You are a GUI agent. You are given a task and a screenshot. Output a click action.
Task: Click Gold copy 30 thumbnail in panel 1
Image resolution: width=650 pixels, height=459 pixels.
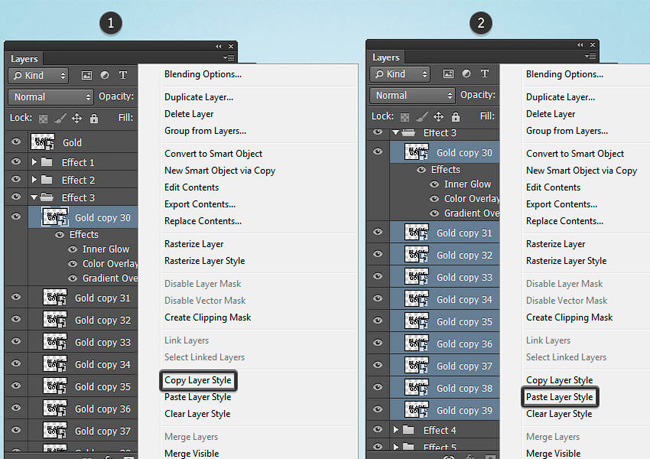55,217
